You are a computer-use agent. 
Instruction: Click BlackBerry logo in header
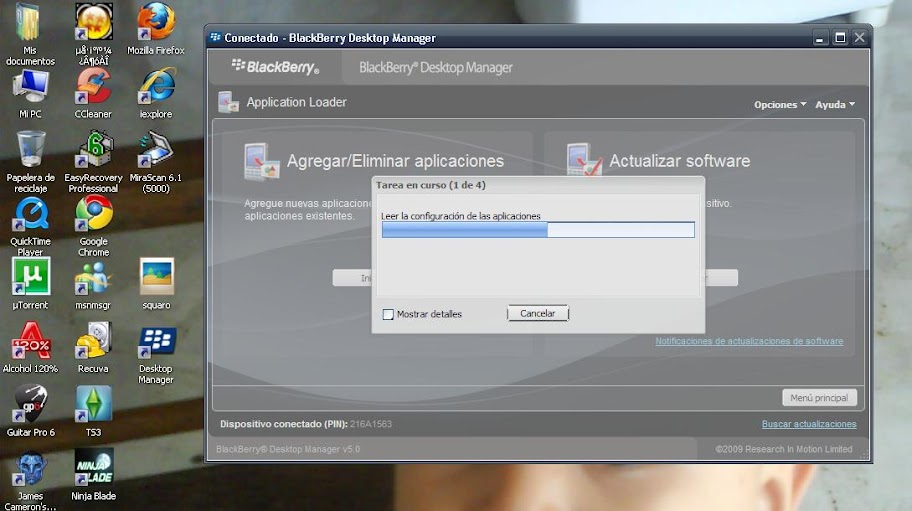pos(275,67)
